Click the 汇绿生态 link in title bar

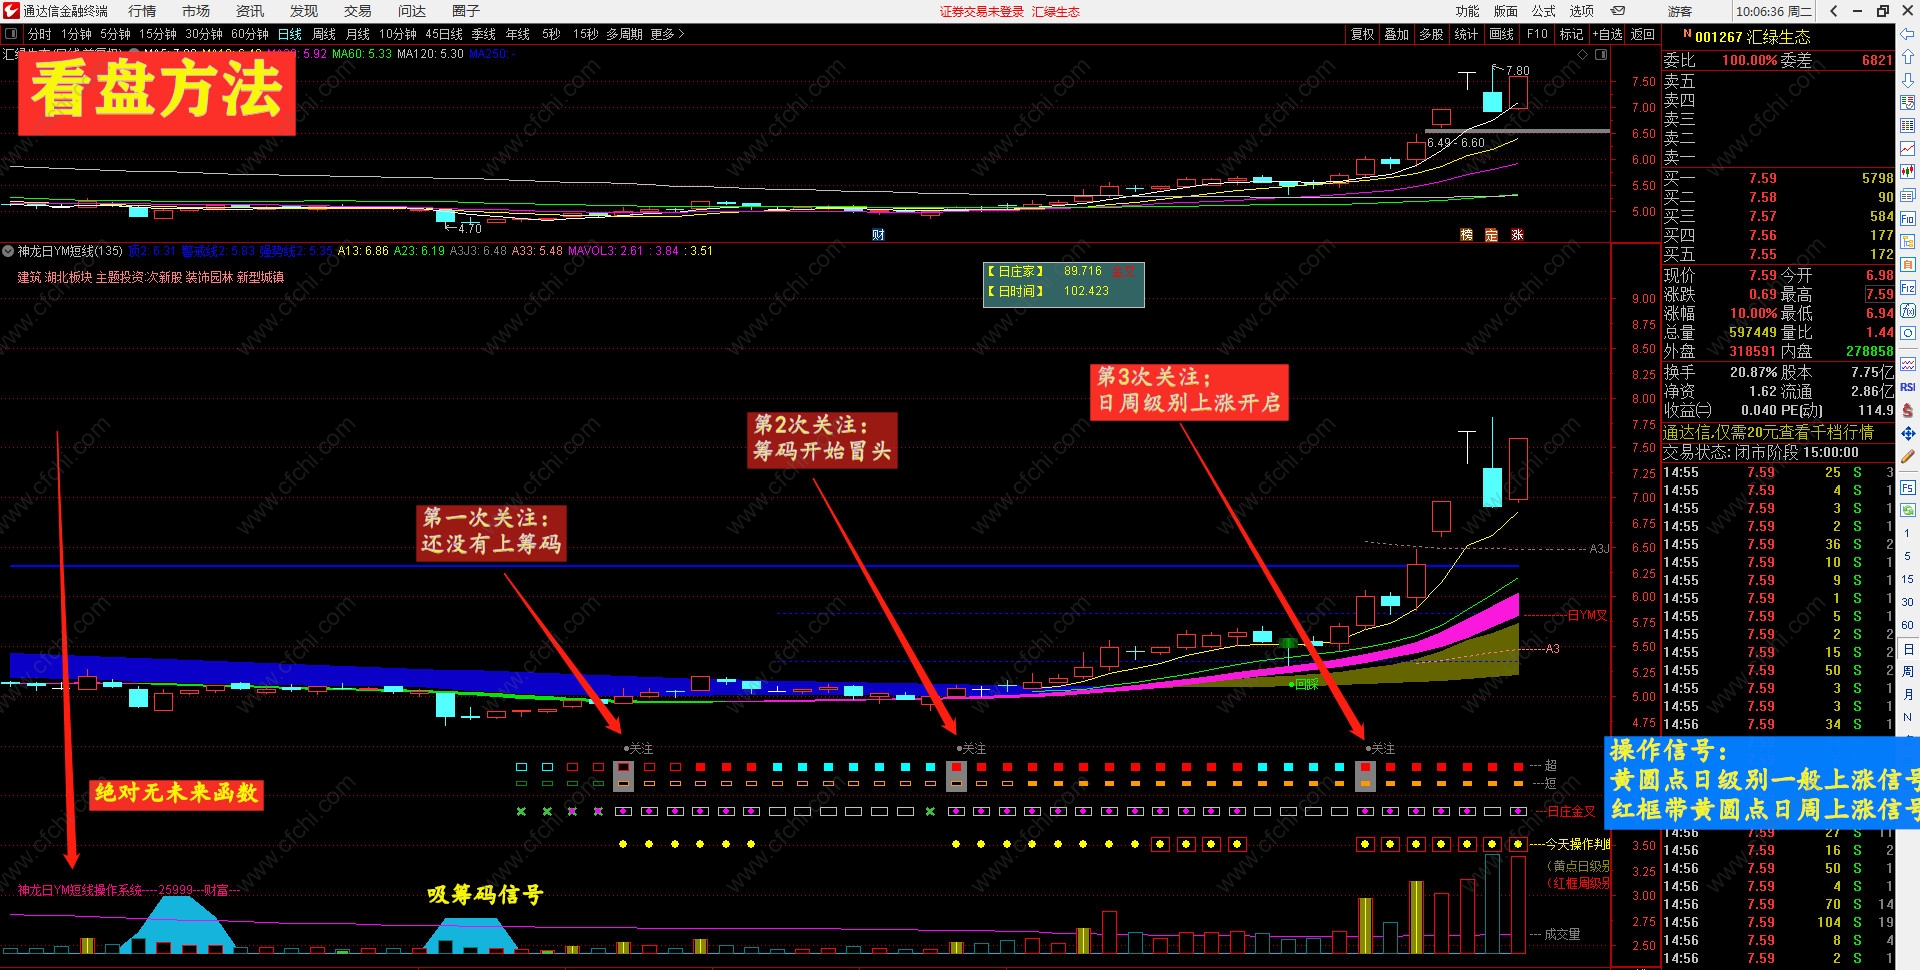click(1056, 12)
